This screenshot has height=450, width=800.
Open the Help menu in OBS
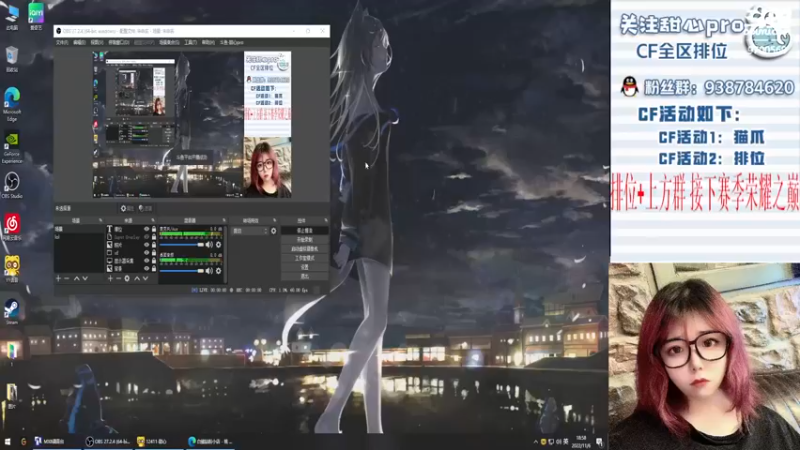pos(208,42)
